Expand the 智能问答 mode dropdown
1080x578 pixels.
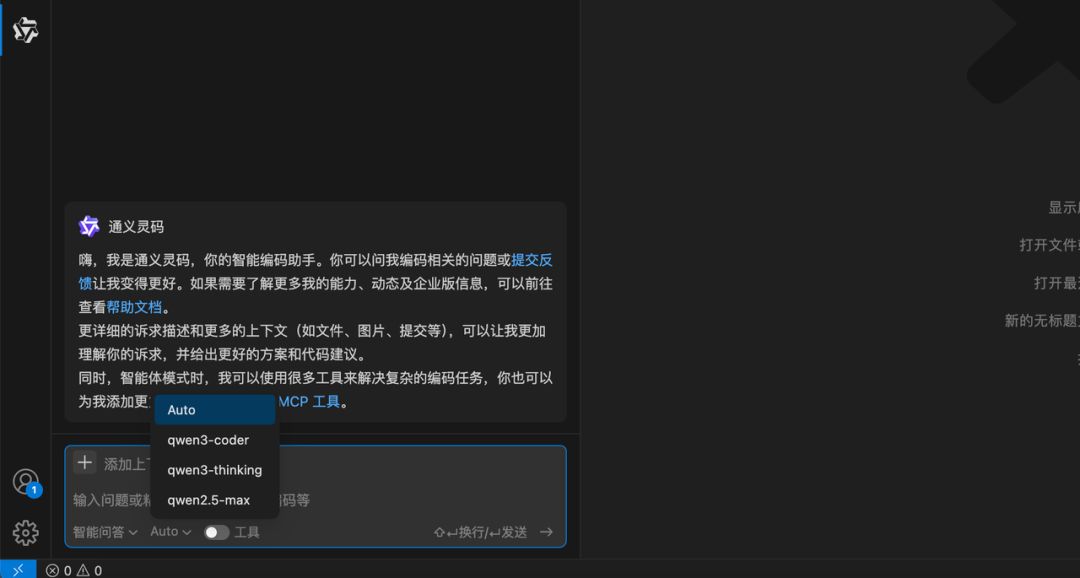click(x=105, y=532)
